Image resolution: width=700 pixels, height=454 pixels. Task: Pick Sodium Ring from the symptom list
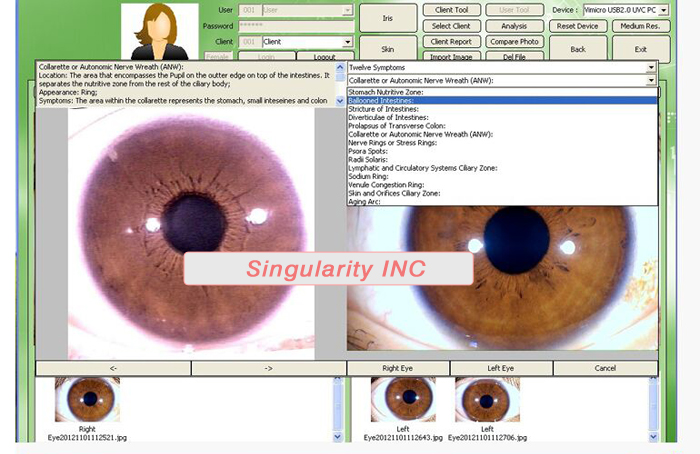coord(370,175)
